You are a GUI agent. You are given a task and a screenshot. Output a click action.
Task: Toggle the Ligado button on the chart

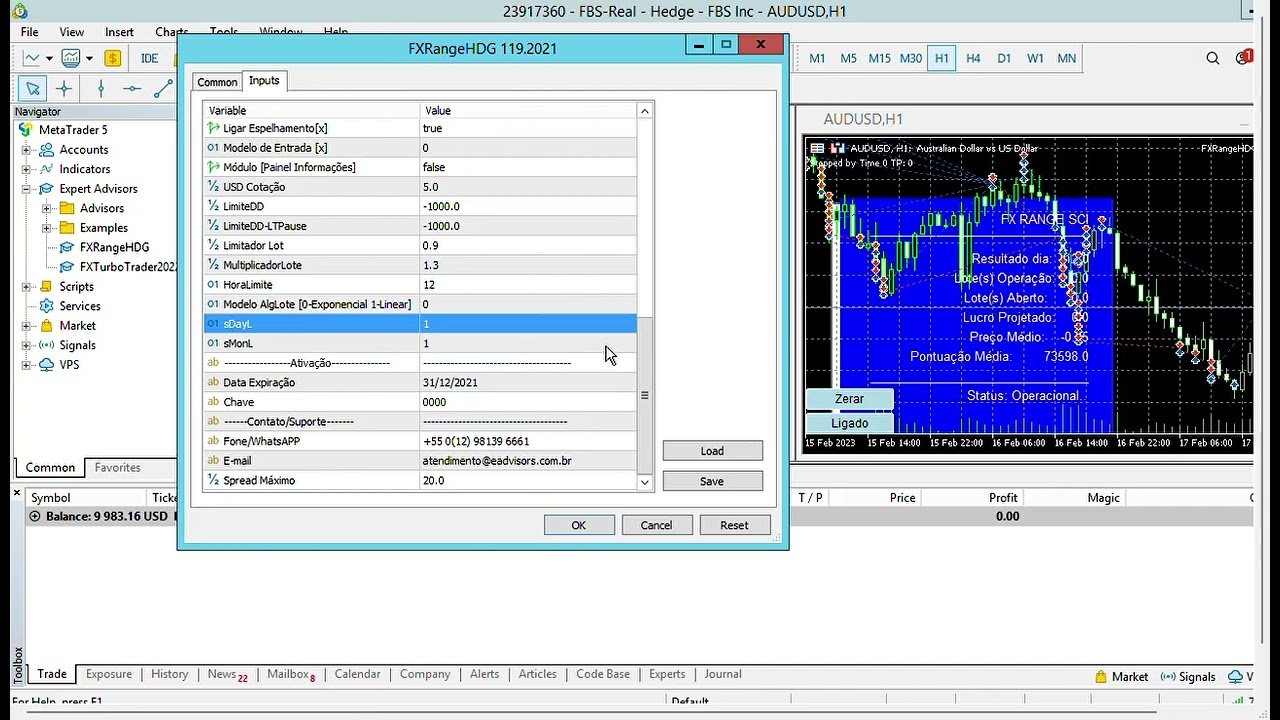point(849,422)
